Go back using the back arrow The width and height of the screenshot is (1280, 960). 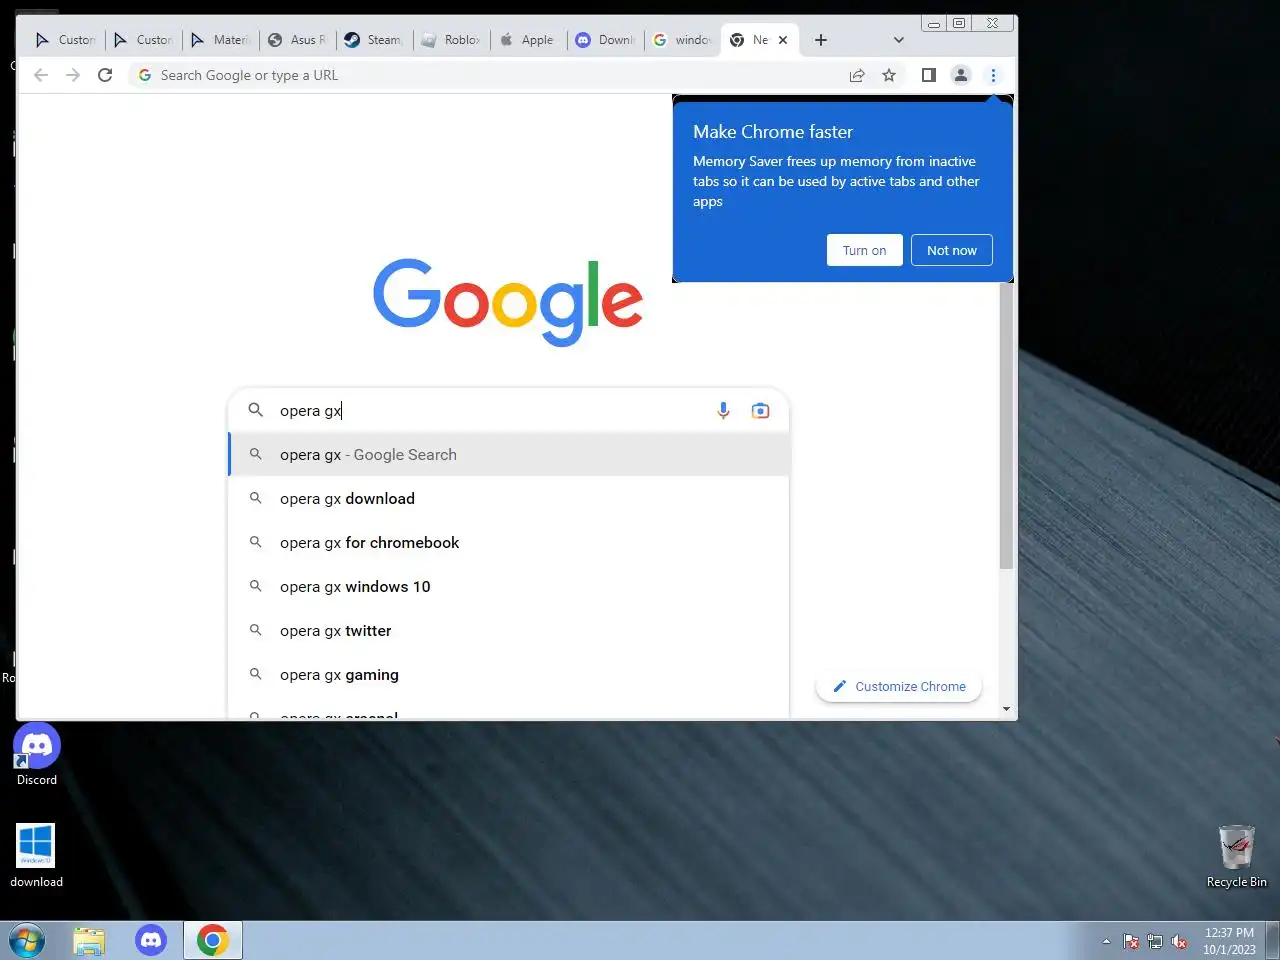(41, 75)
